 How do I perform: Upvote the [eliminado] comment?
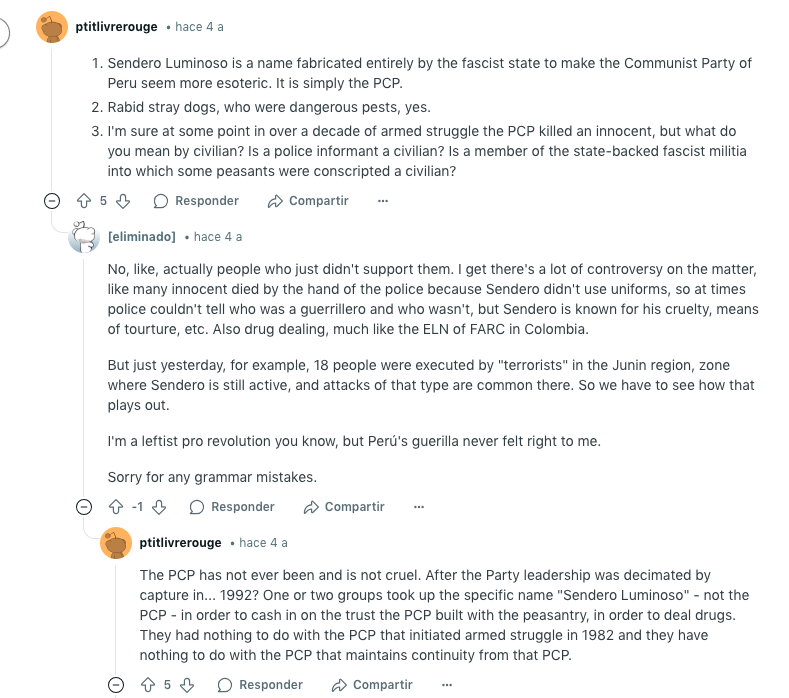[116, 507]
